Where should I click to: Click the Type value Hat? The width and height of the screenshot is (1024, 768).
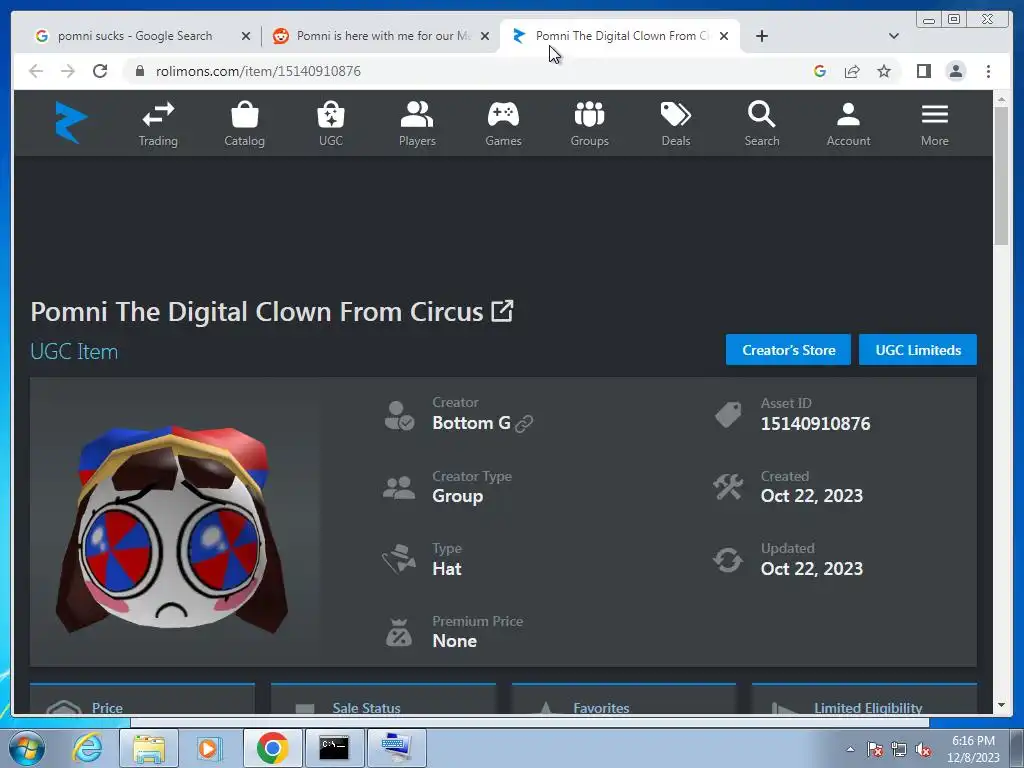pos(447,569)
